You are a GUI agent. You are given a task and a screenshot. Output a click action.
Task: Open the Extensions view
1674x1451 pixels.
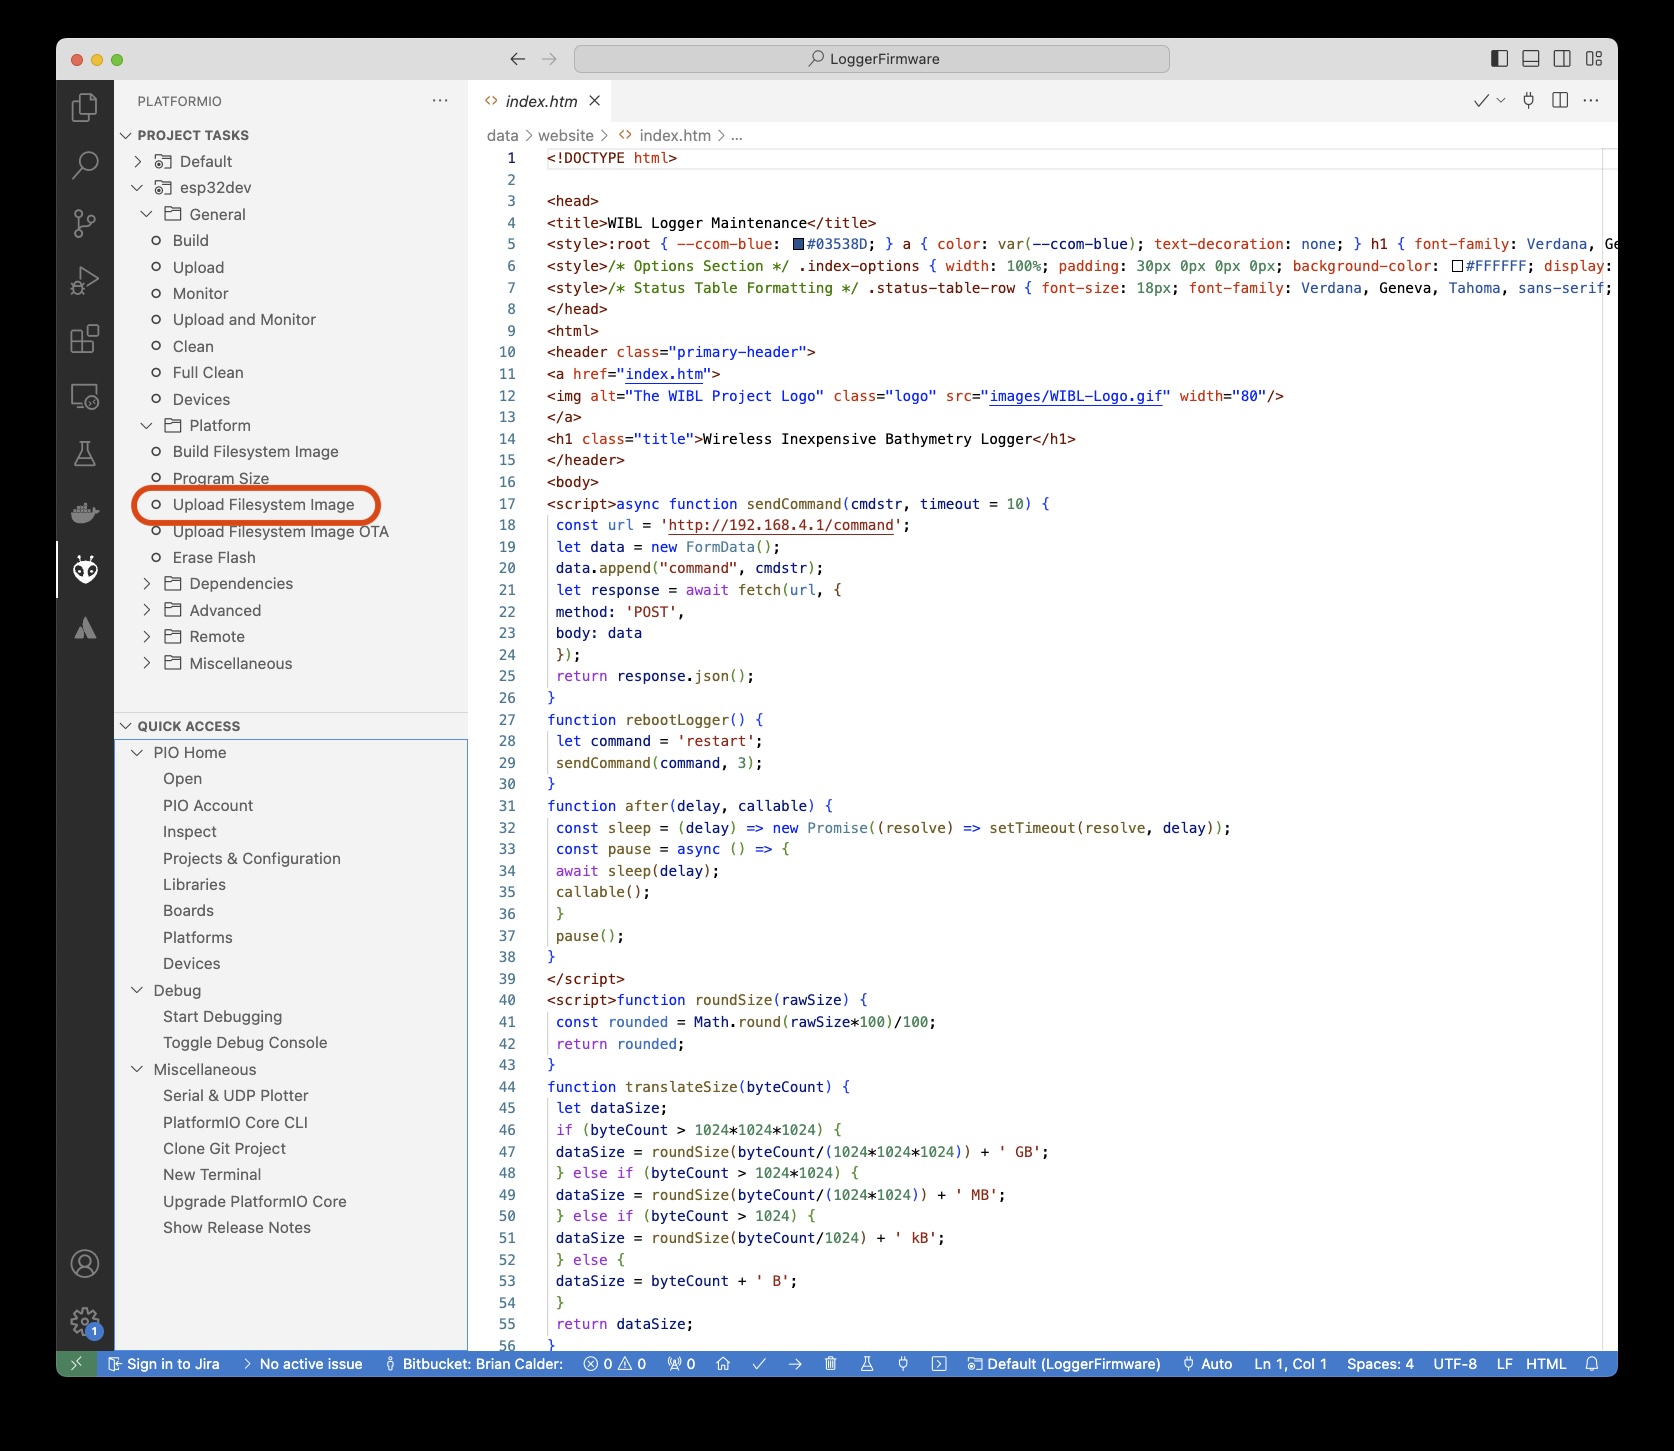pyautogui.click(x=85, y=339)
